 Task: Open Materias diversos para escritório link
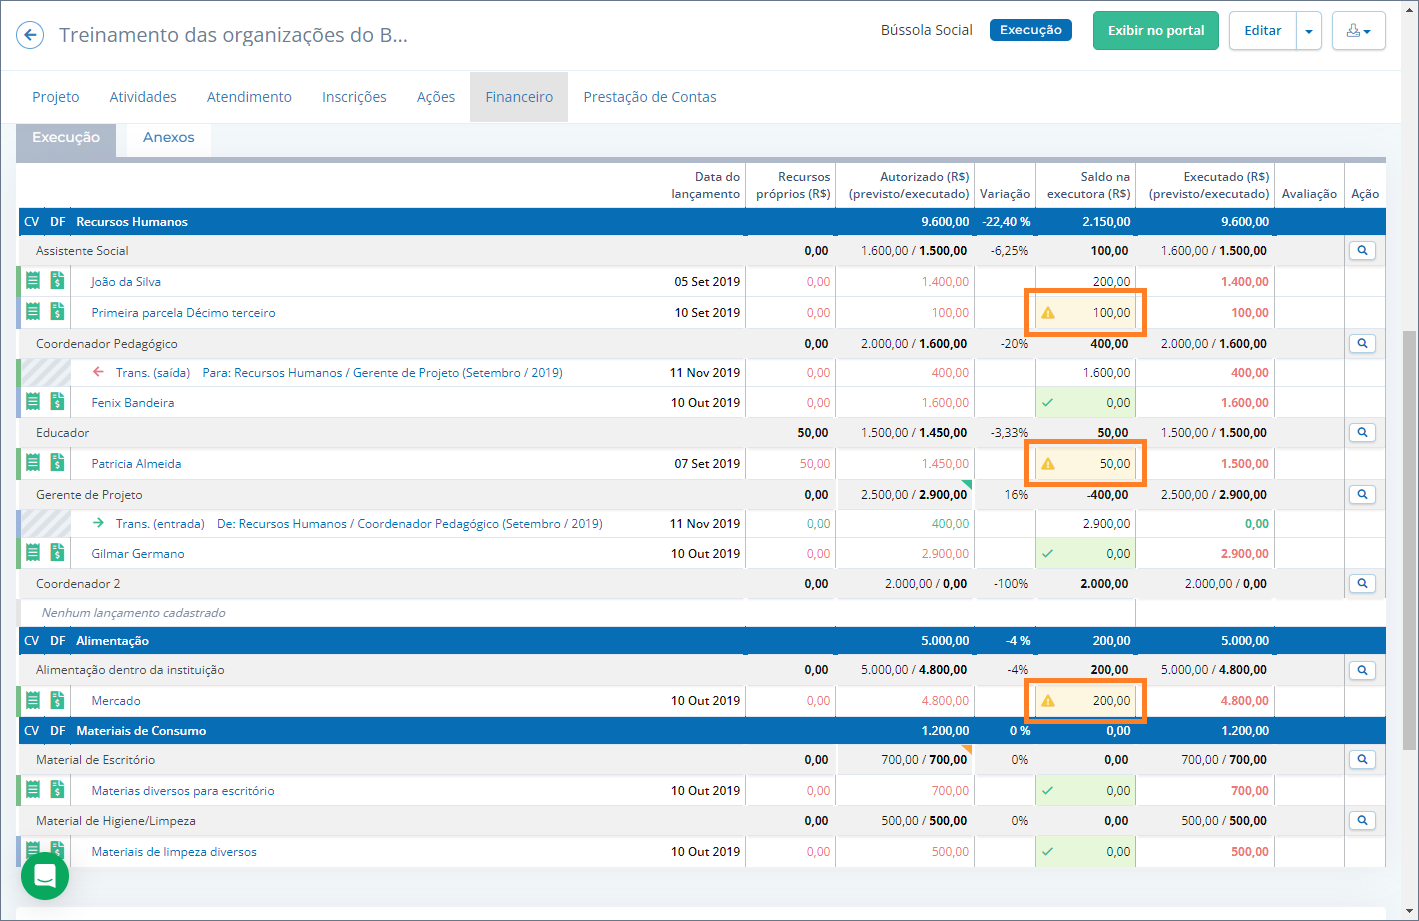point(183,791)
